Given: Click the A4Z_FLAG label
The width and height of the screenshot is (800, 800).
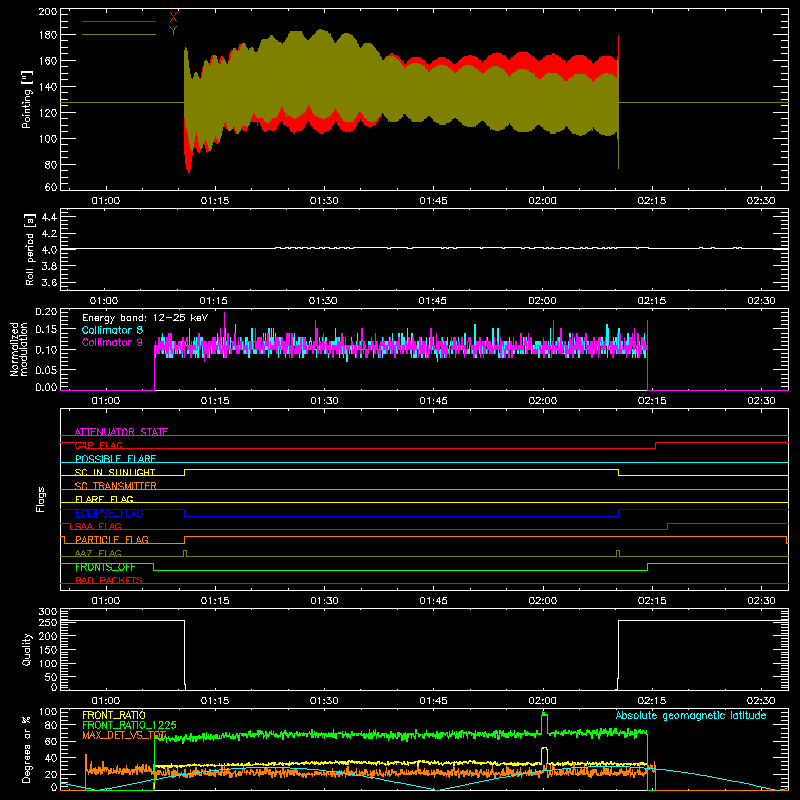Looking at the screenshot, I should click(x=98, y=553).
